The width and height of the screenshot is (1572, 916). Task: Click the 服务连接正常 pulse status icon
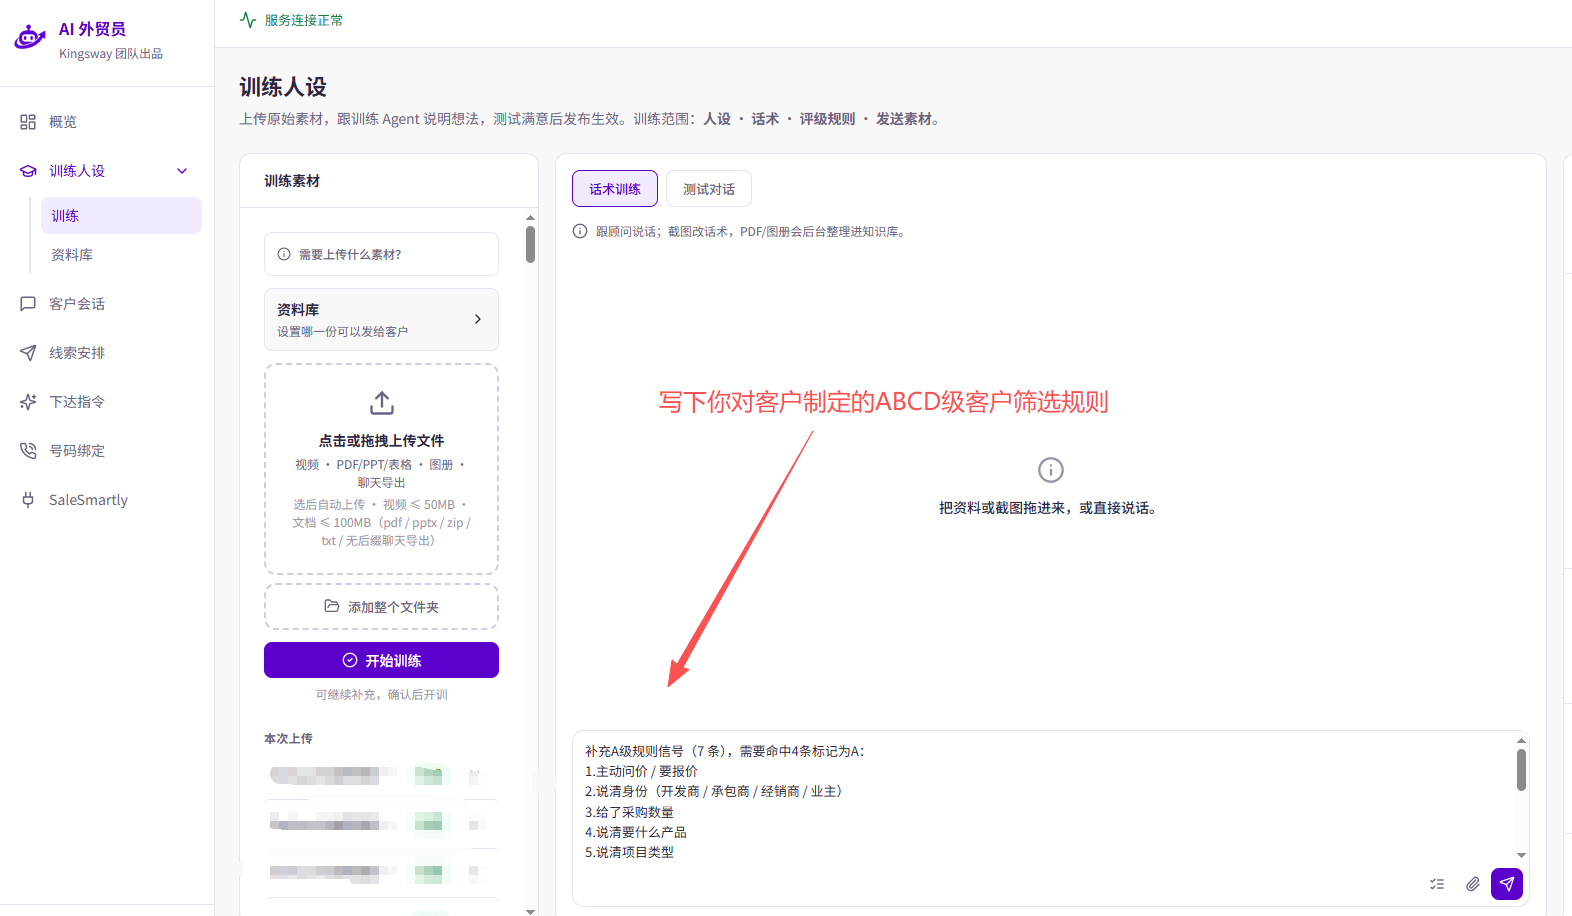click(248, 20)
